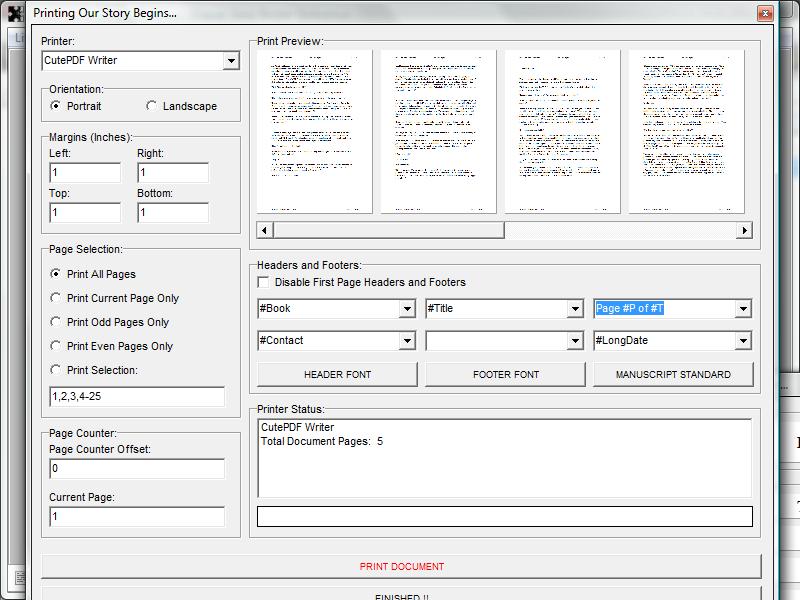Screen dimensions: 800x600
Task: Close the Printing dialog window
Action: (765, 13)
